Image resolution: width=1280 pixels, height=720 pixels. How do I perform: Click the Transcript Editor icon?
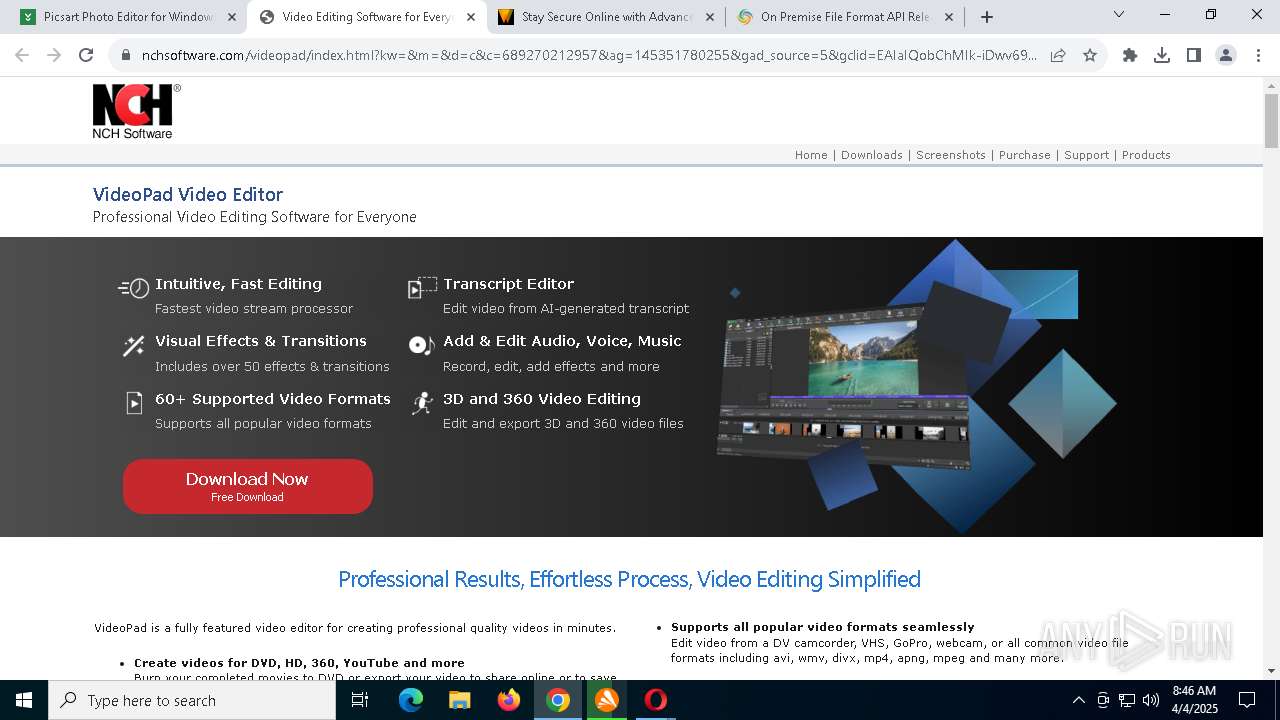(x=421, y=288)
